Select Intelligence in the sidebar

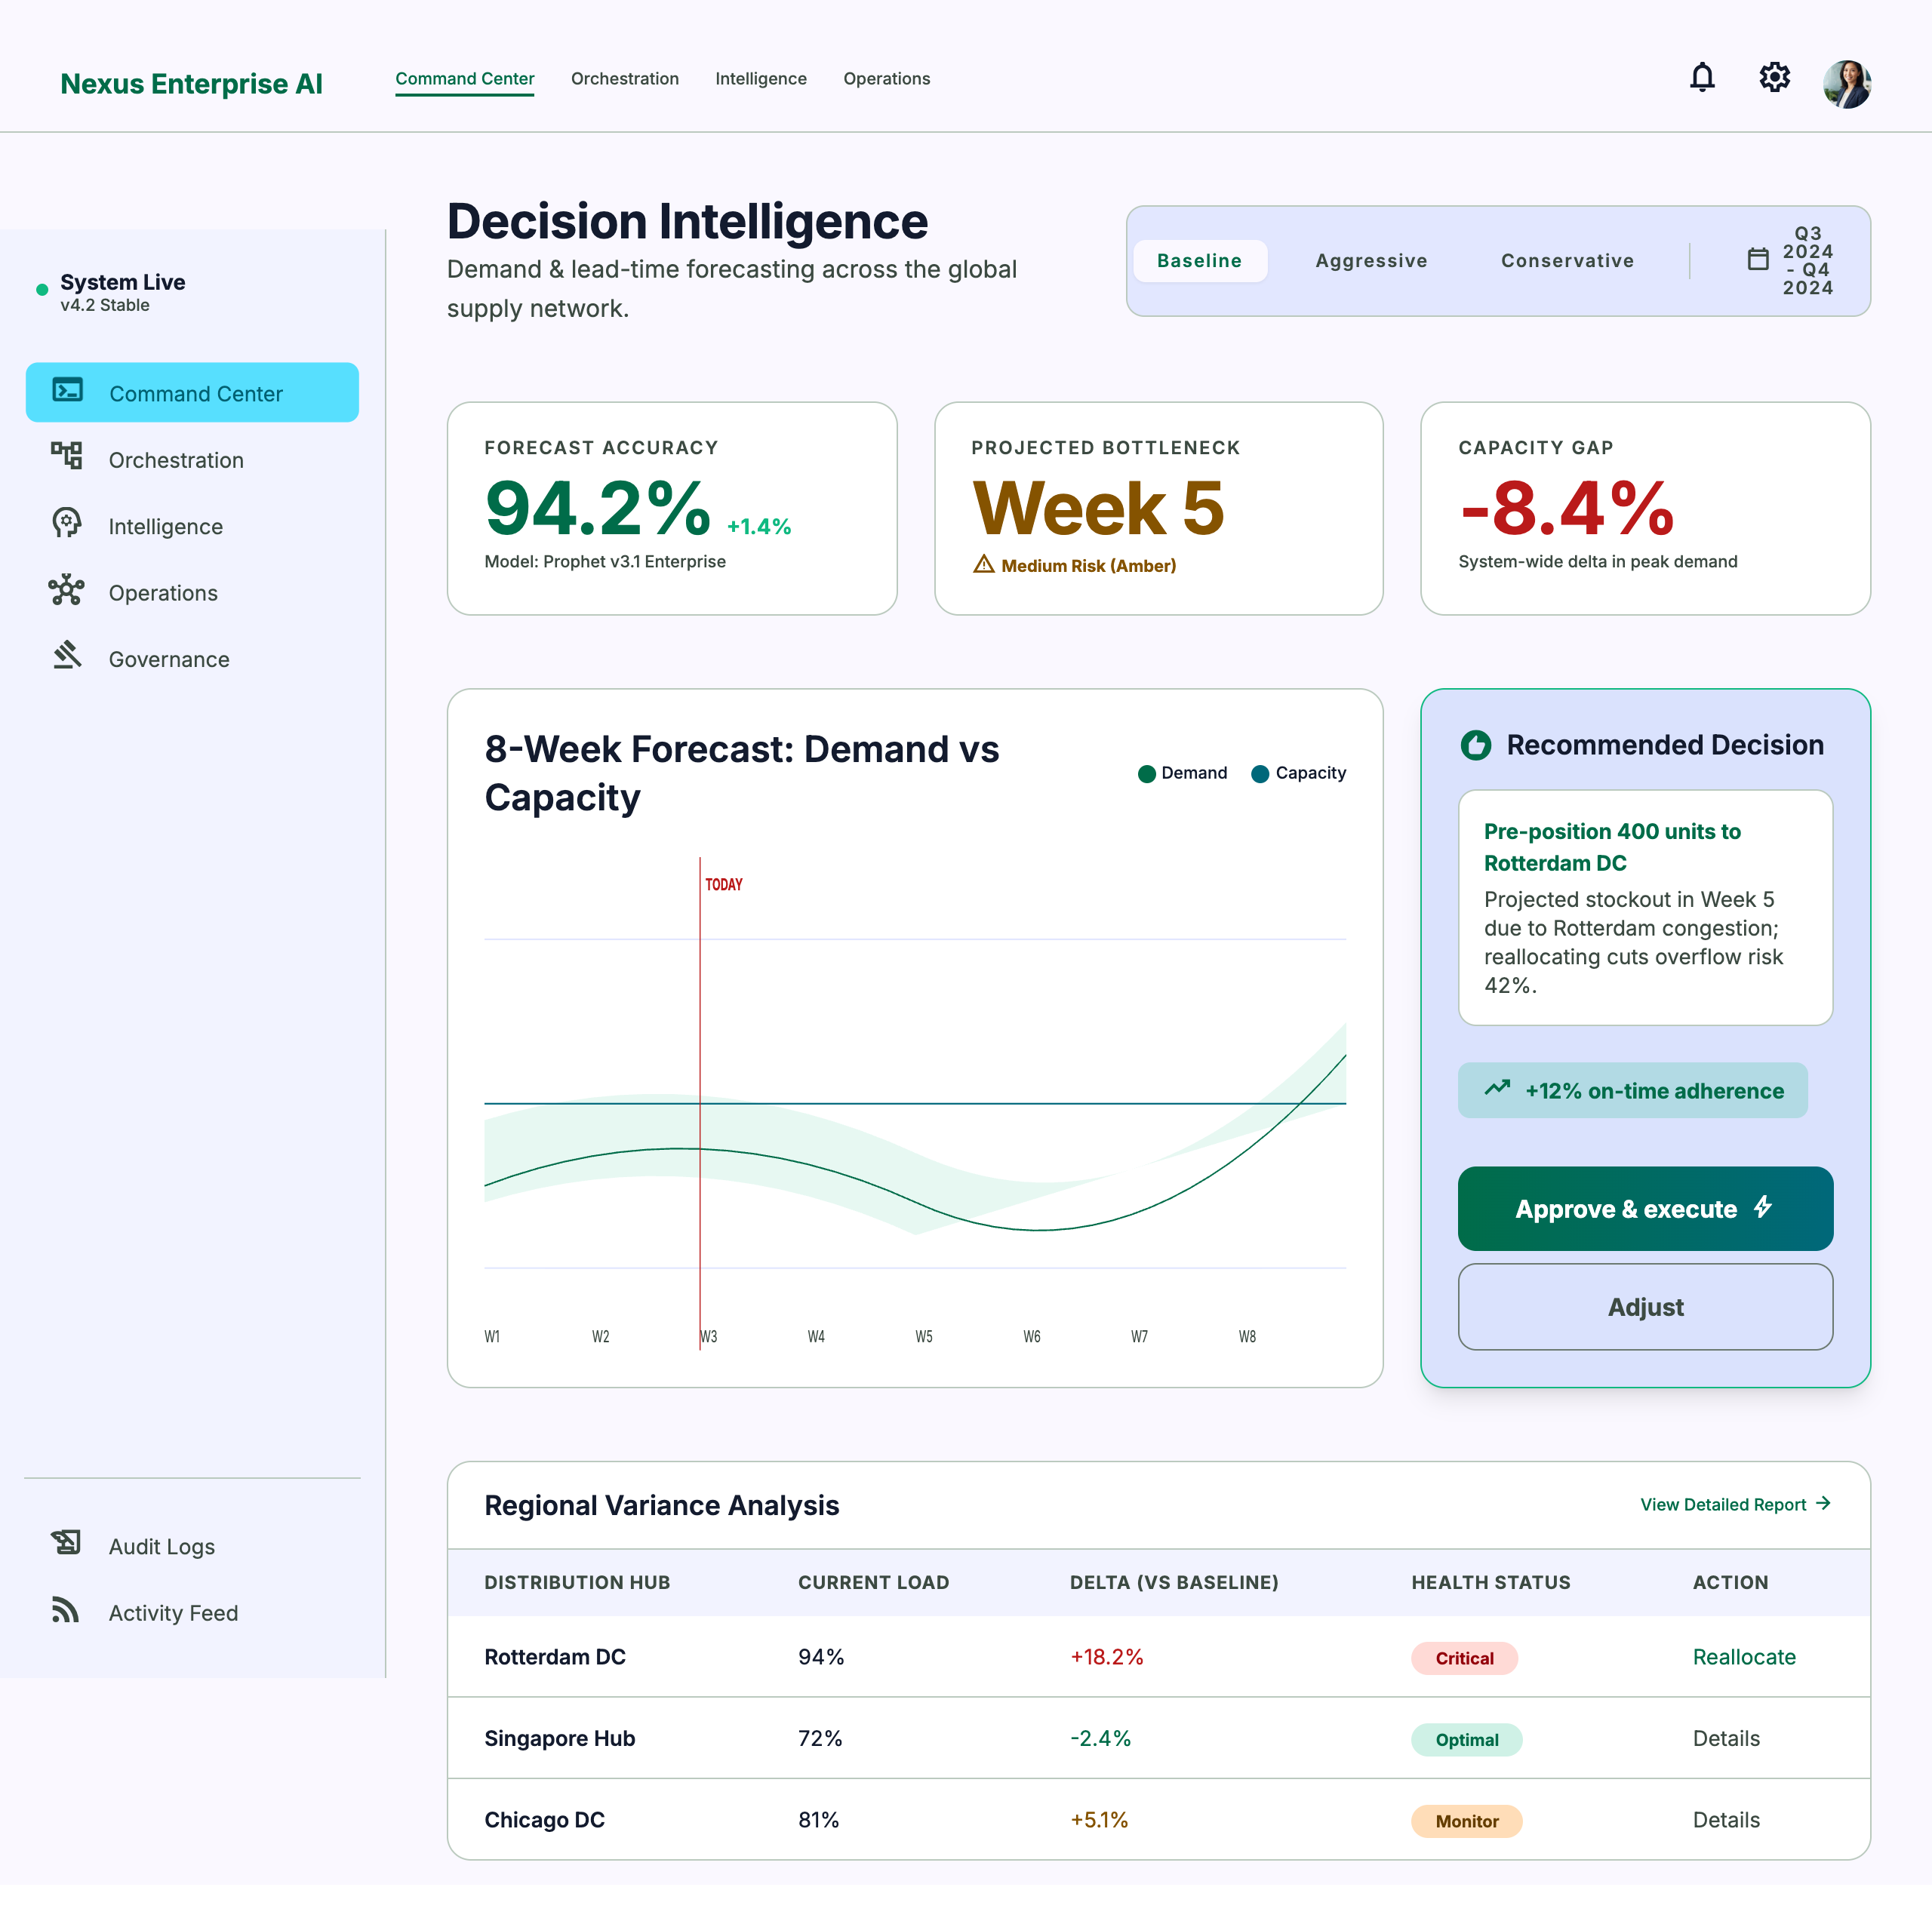192,525
